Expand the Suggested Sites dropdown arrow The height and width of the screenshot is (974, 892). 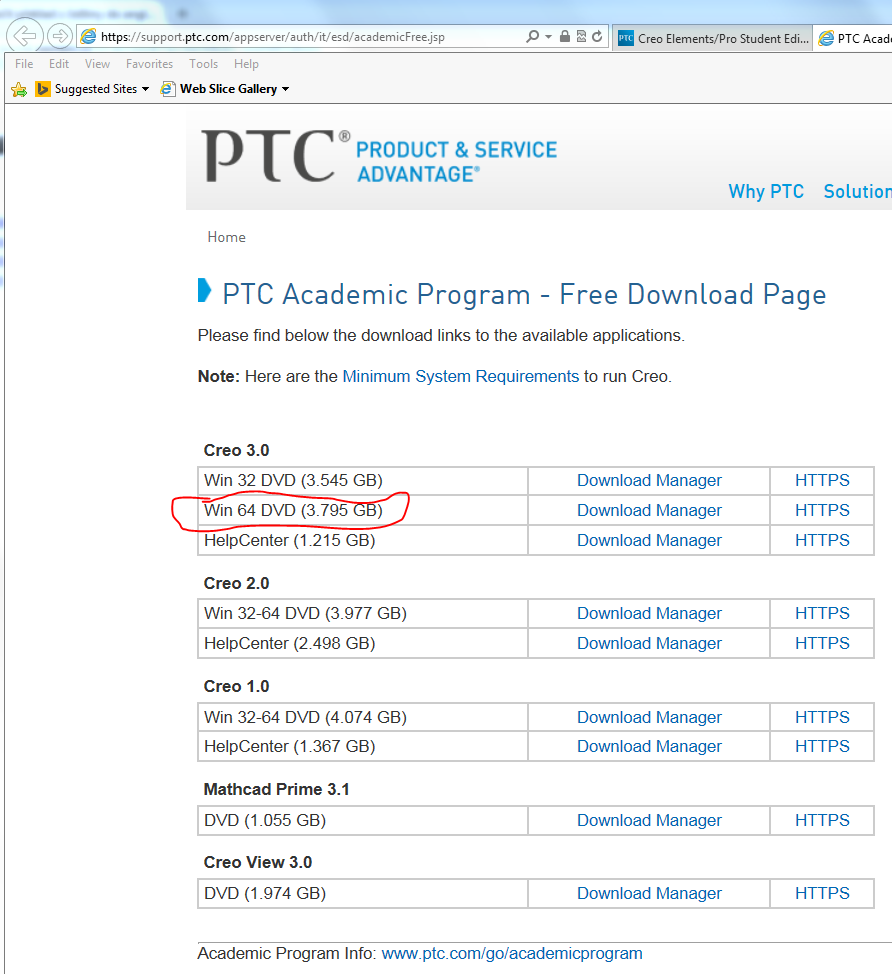pos(145,89)
